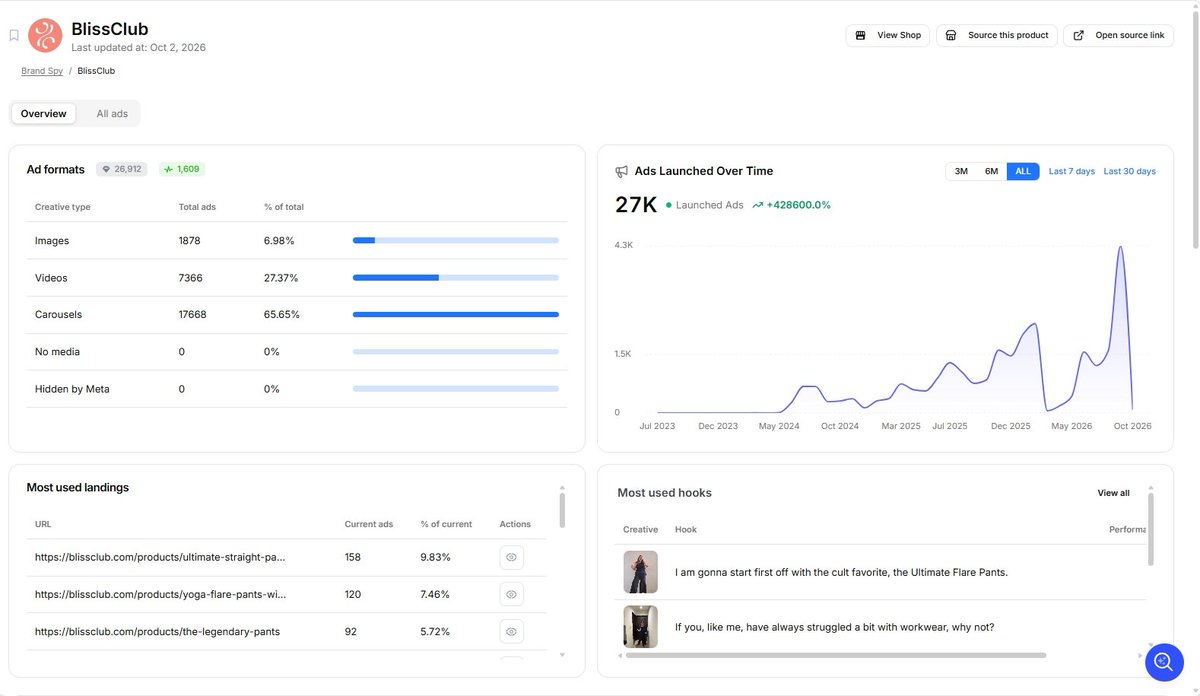The height and width of the screenshot is (696, 1200).
Task: Click the green 1,609 active ads badge
Action: point(182,169)
